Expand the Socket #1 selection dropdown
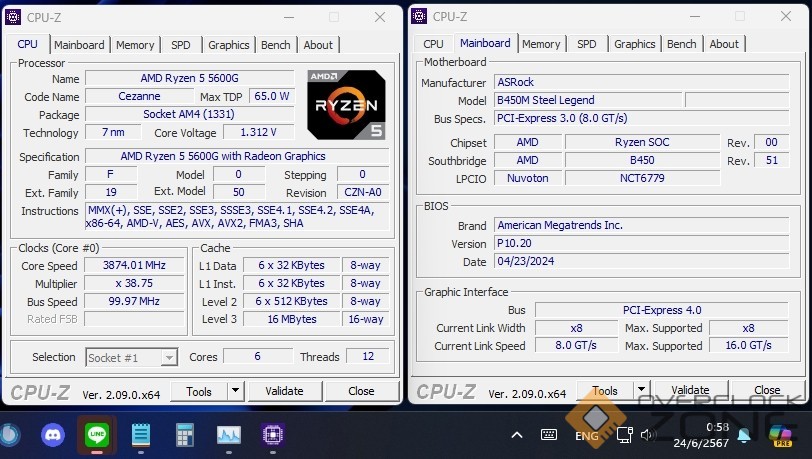Screen dimensions: 812x459 pyautogui.click(x=169, y=357)
